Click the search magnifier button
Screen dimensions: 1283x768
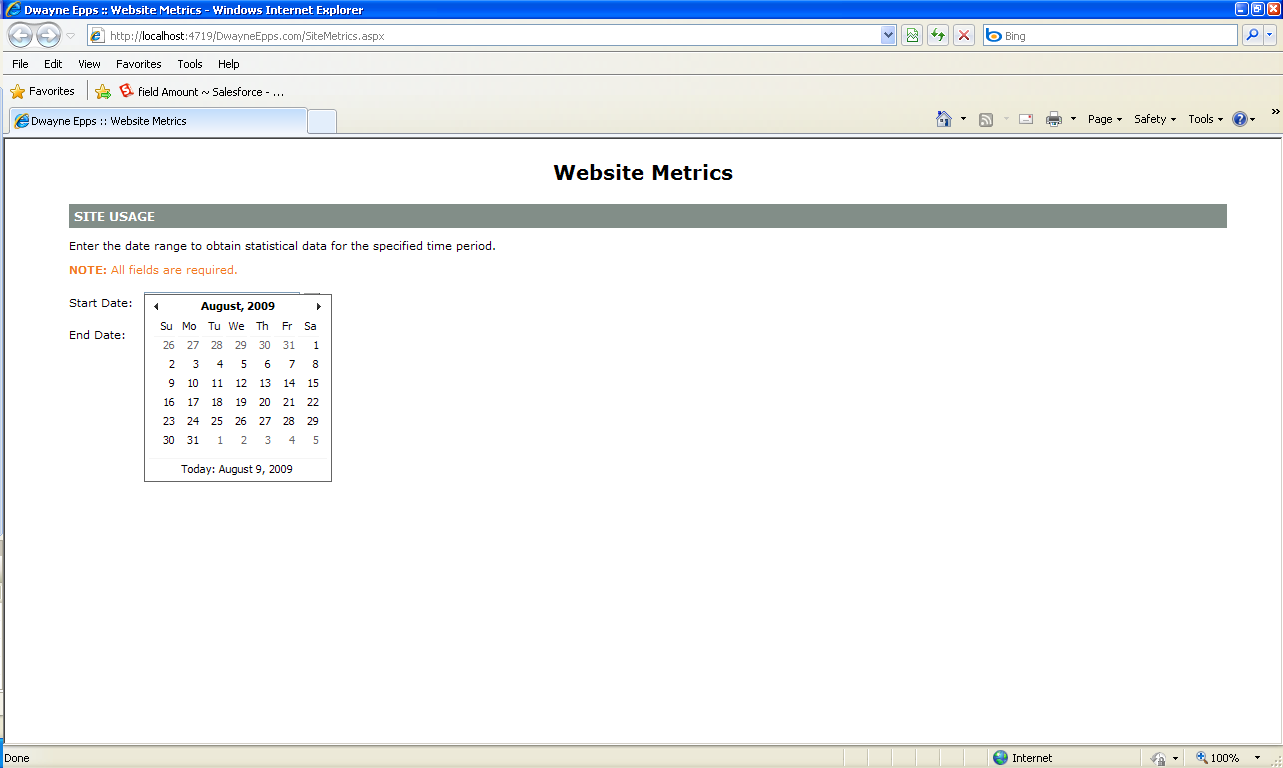[1252, 35]
